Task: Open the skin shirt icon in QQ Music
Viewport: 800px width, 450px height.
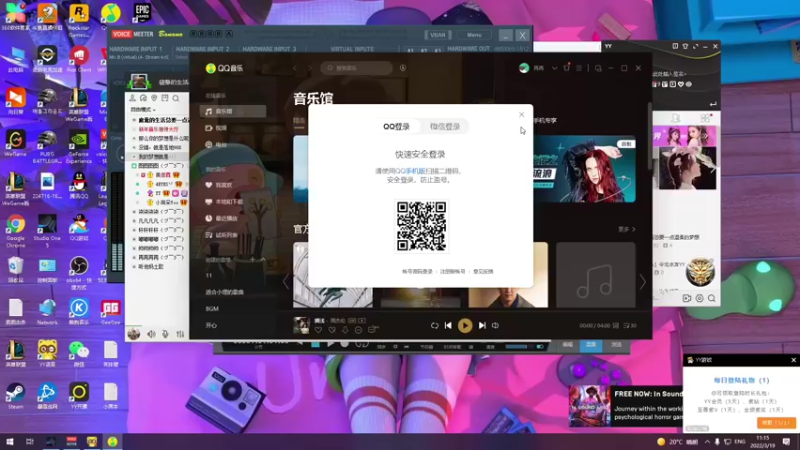Action: click(566, 68)
